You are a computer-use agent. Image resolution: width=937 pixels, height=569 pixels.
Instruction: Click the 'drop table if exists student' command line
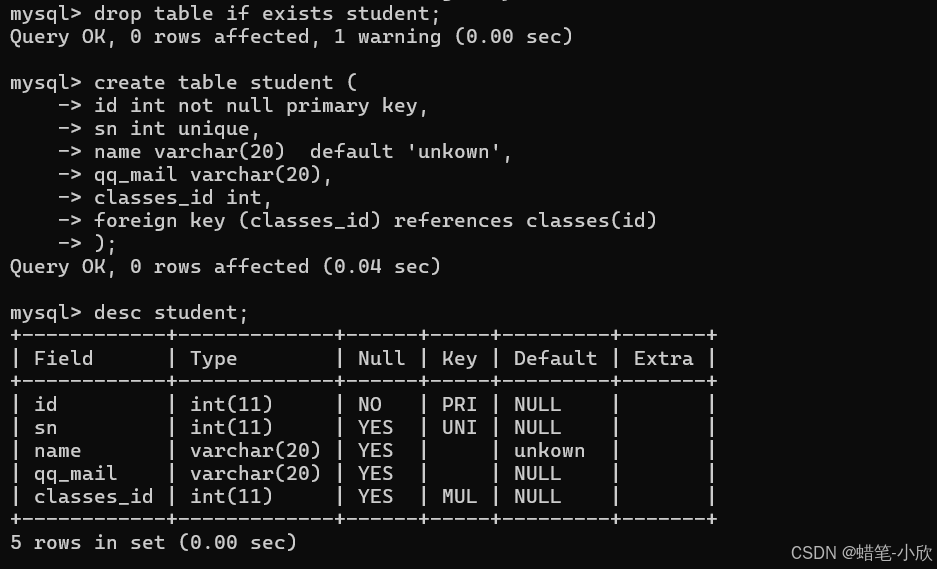point(267,13)
